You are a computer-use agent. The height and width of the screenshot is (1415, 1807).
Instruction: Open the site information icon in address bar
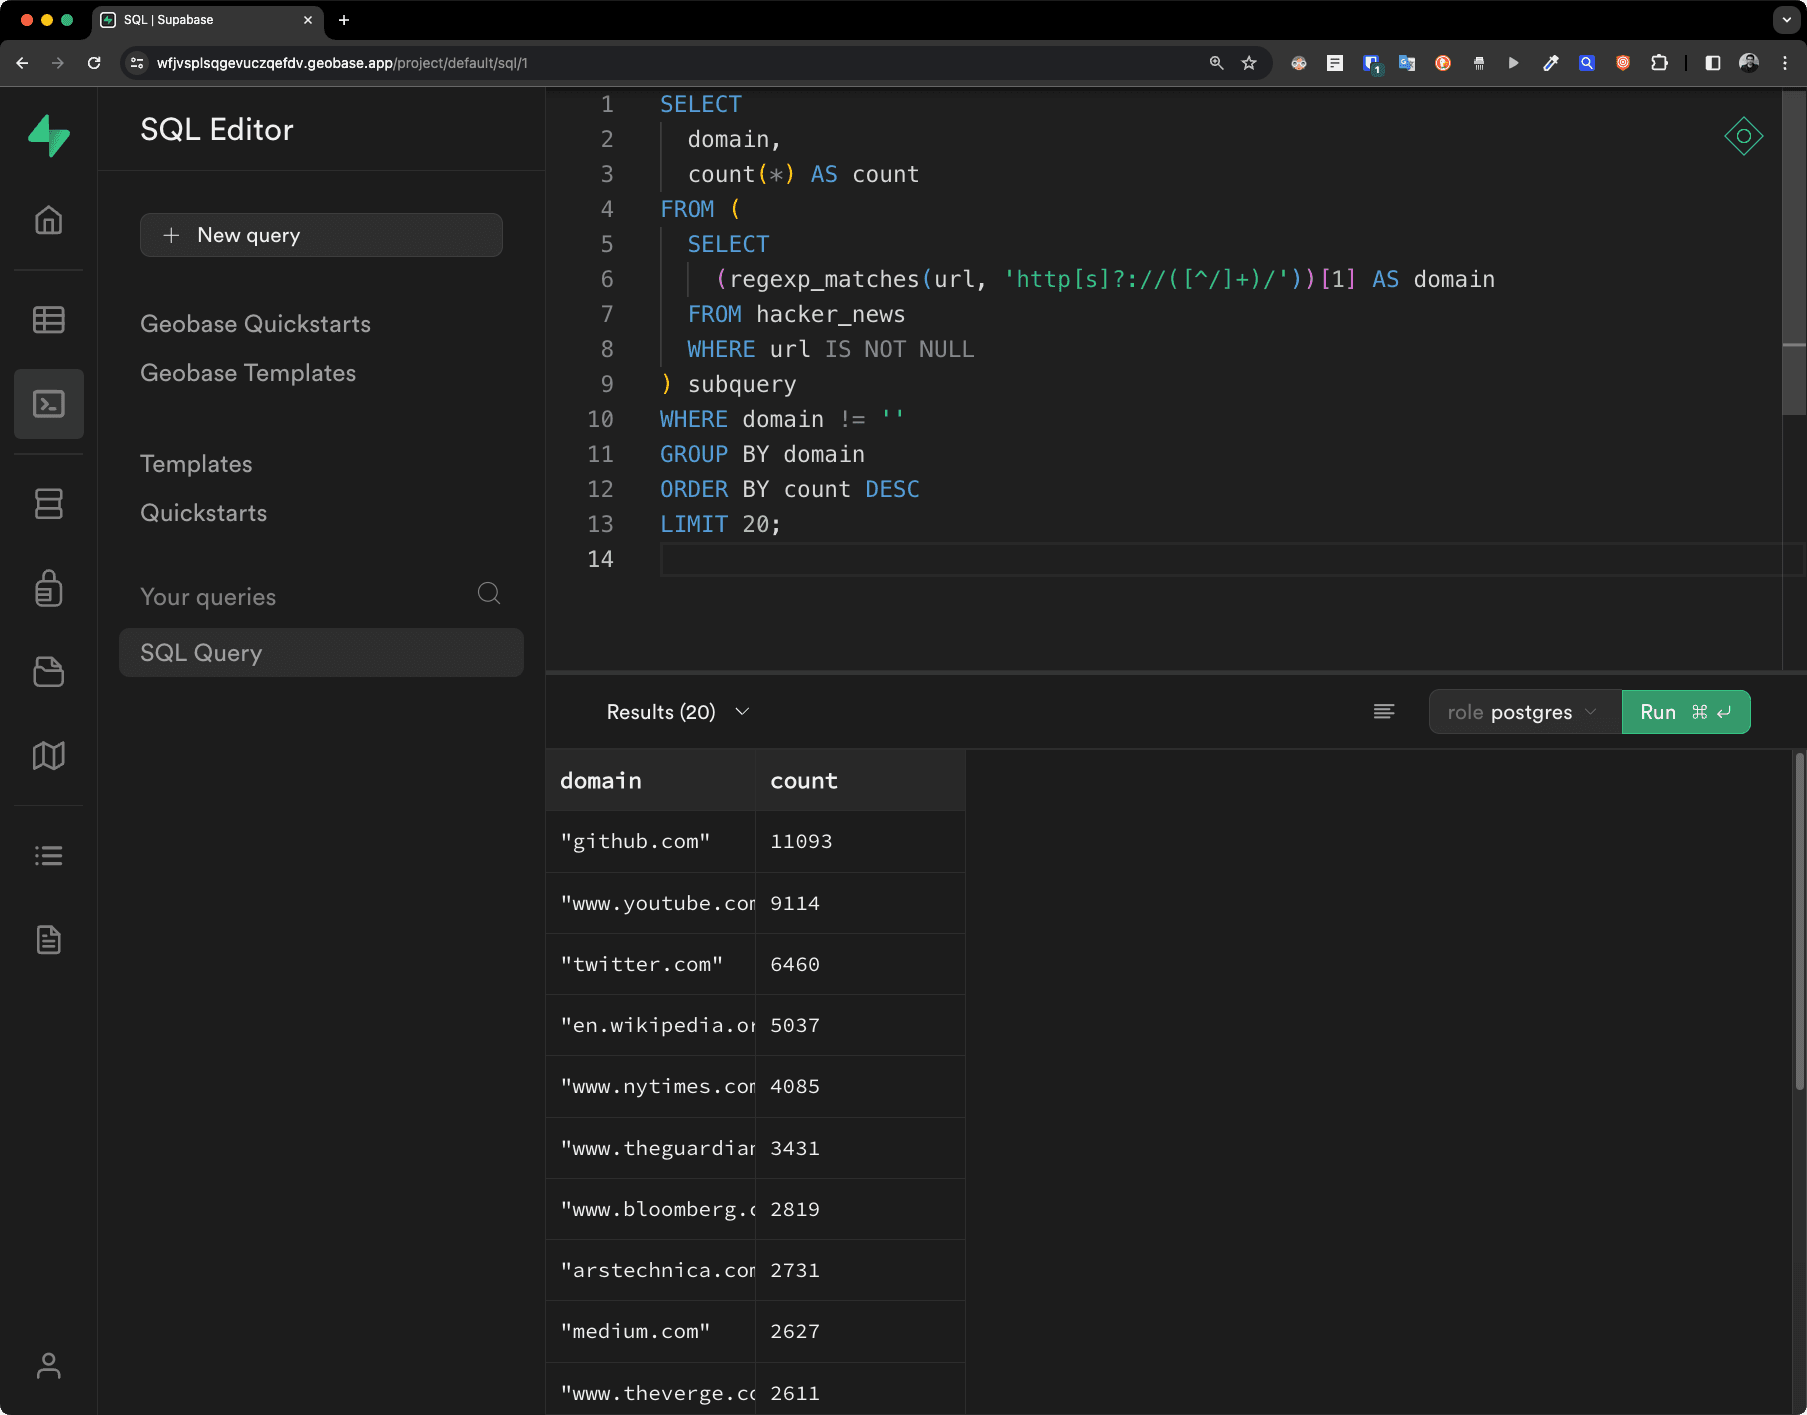click(137, 63)
